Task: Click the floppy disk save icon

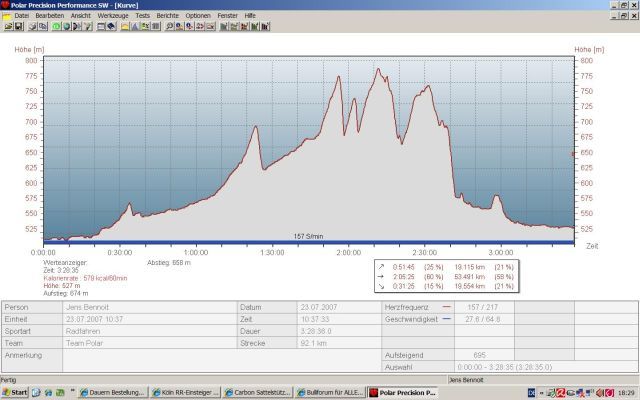Action: [x=19, y=27]
